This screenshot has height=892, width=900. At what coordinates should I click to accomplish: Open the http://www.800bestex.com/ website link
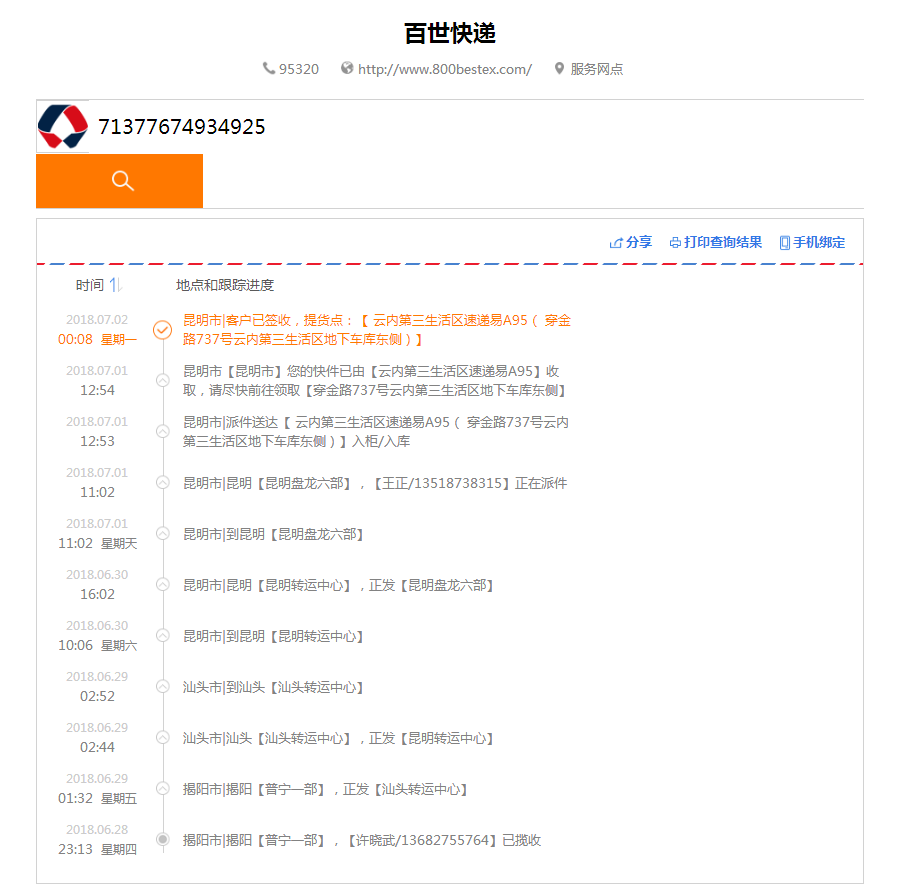pos(445,69)
